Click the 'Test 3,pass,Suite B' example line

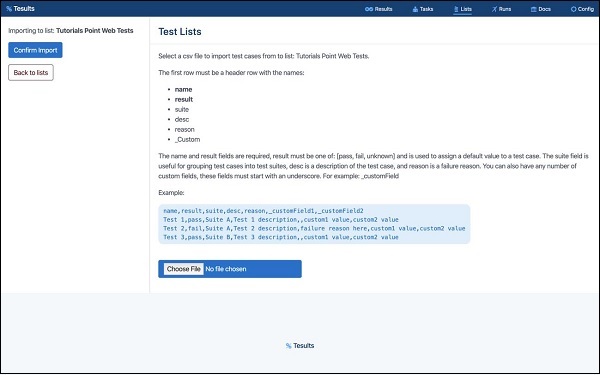pos(281,237)
